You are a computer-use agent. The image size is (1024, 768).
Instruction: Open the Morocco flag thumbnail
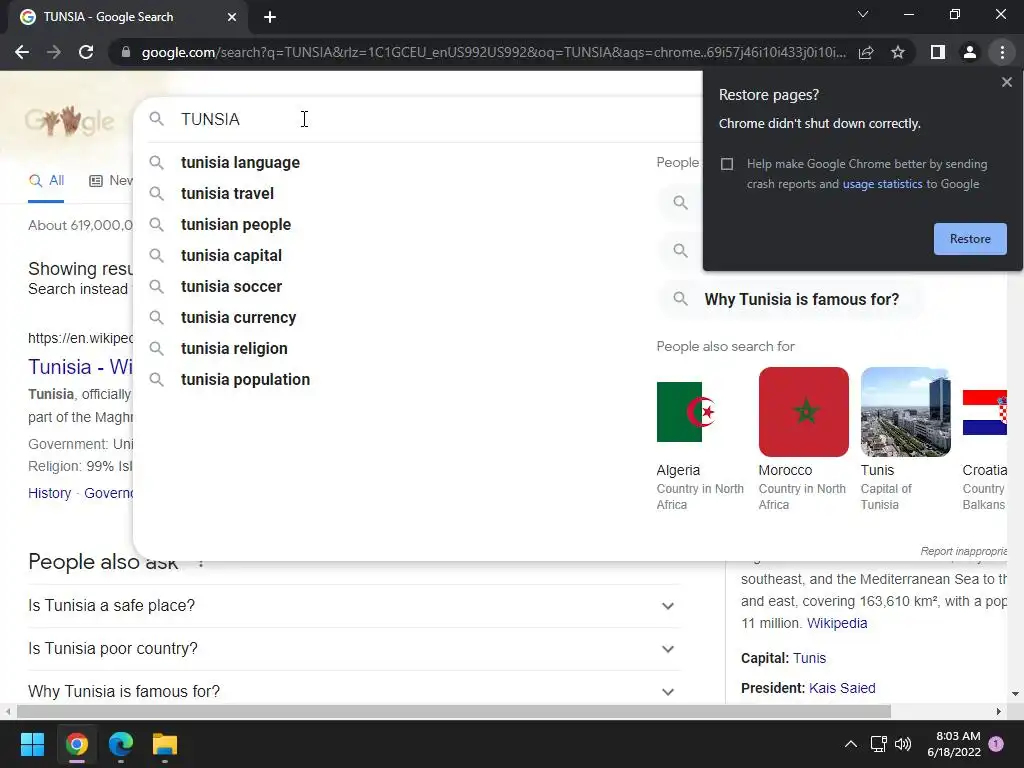[x=803, y=412]
